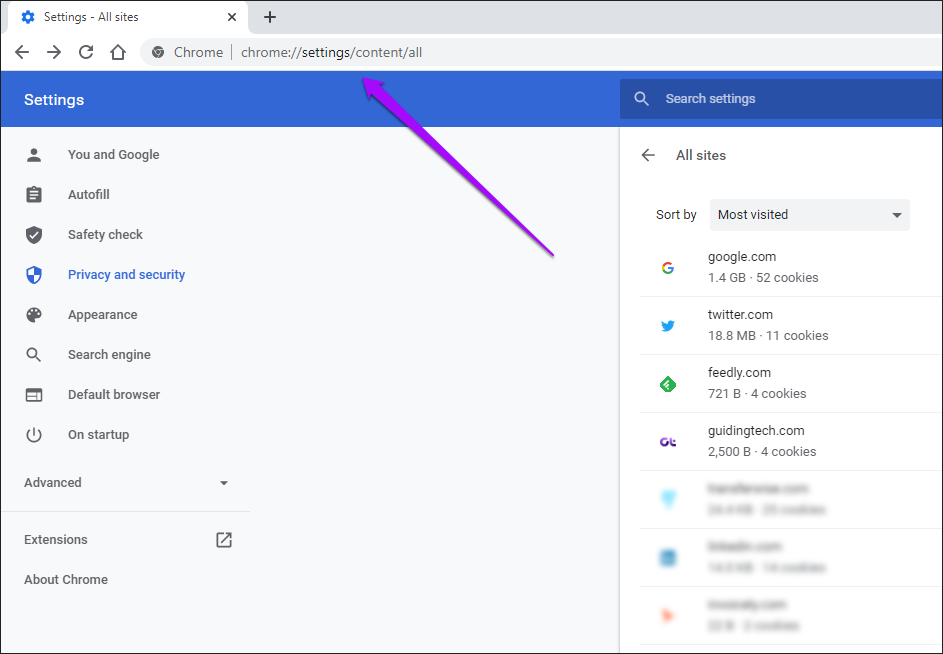Click the You and Google person icon
This screenshot has height=654, width=943.
35,154
